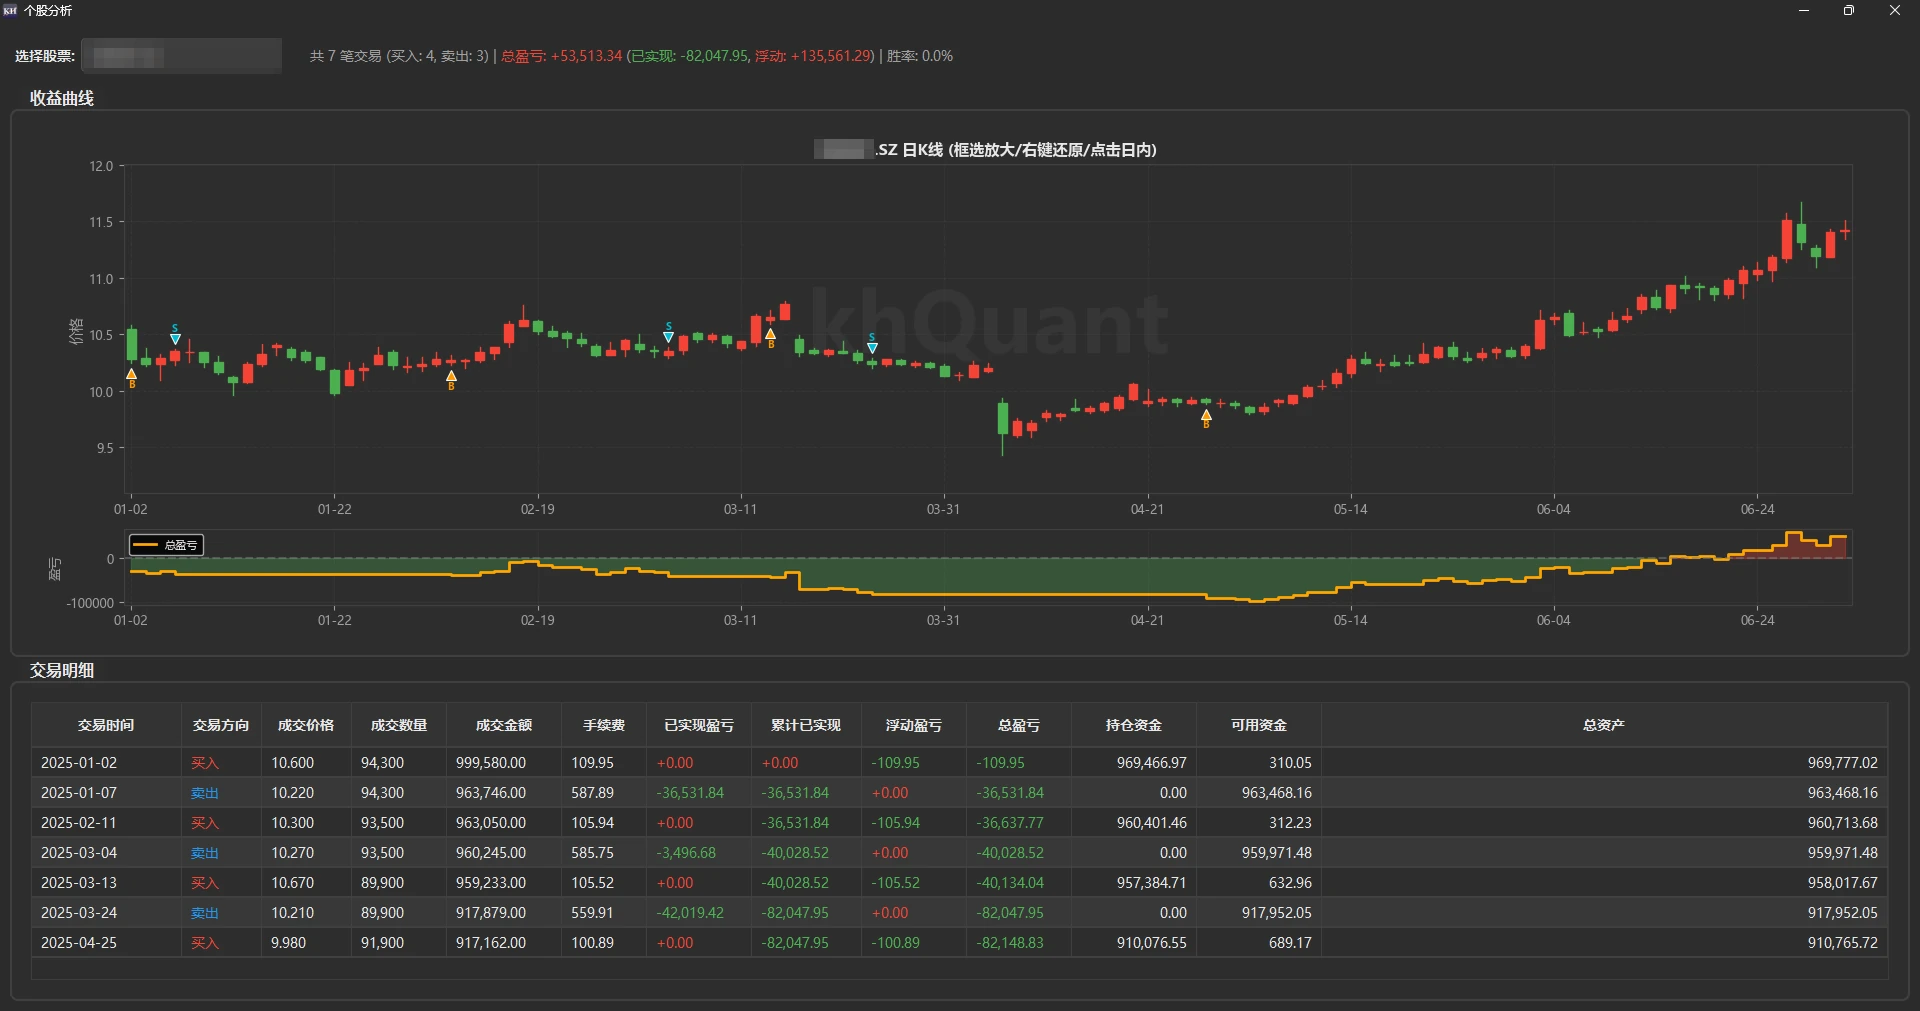This screenshot has height=1011, width=1920.
Task: Click the 成交金额 column header
Action: (x=504, y=725)
